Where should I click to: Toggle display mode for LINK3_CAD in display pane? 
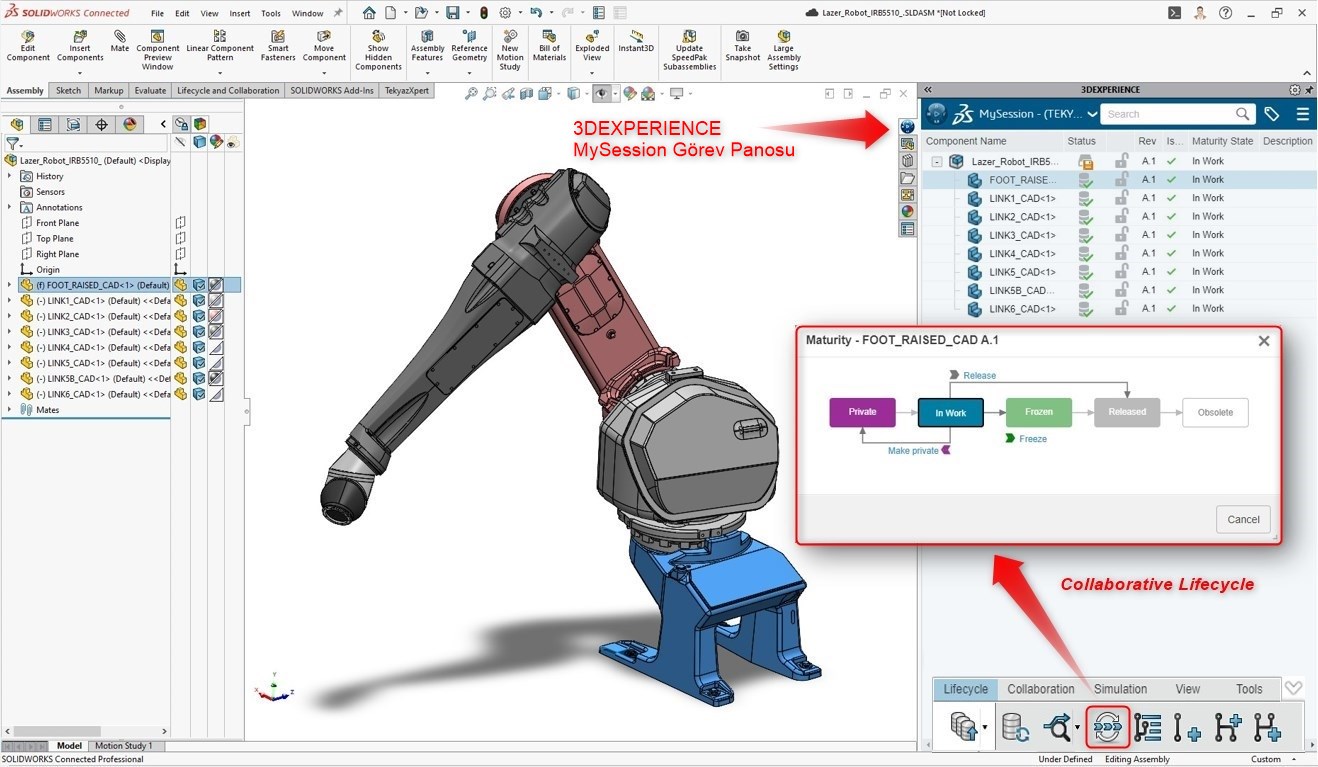pyautogui.click(x=199, y=332)
